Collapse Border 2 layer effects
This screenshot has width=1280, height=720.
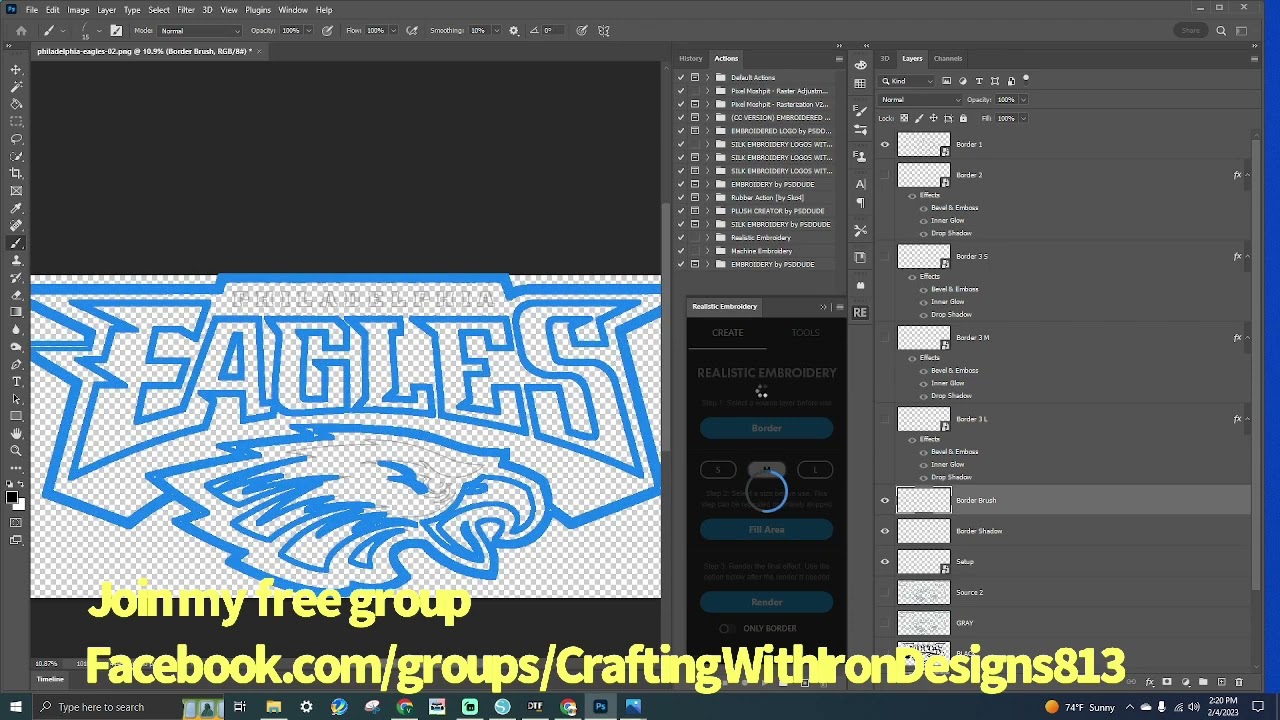click(x=1248, y=175)
